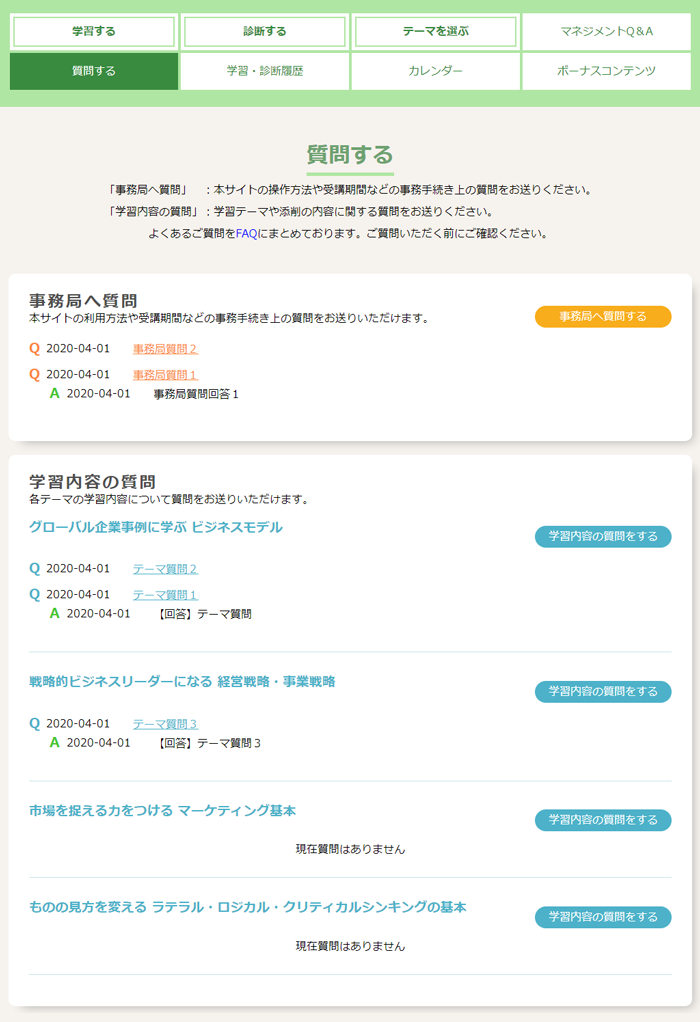Image resolution: width=700 pixels, height=1022 pixels.
Task: Click 【回答】テーマ質問３ answer text
Action: tap(208, 743)
